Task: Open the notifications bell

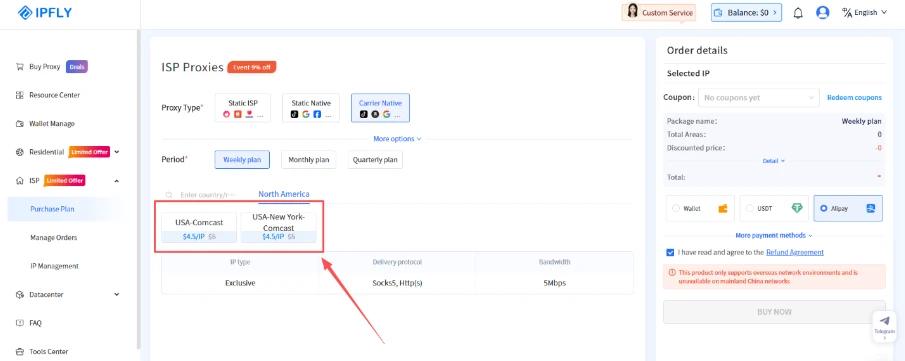Action: (x=798, y=13)
